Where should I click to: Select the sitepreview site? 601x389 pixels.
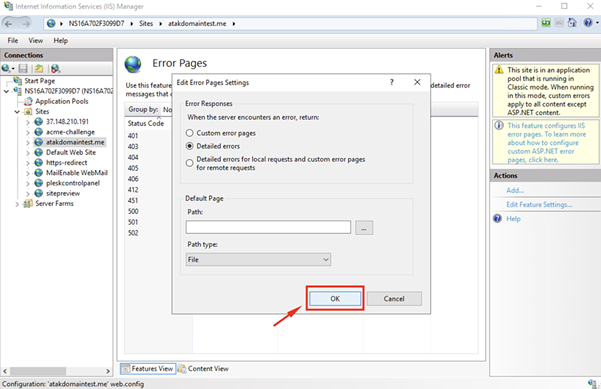point(63,193)
